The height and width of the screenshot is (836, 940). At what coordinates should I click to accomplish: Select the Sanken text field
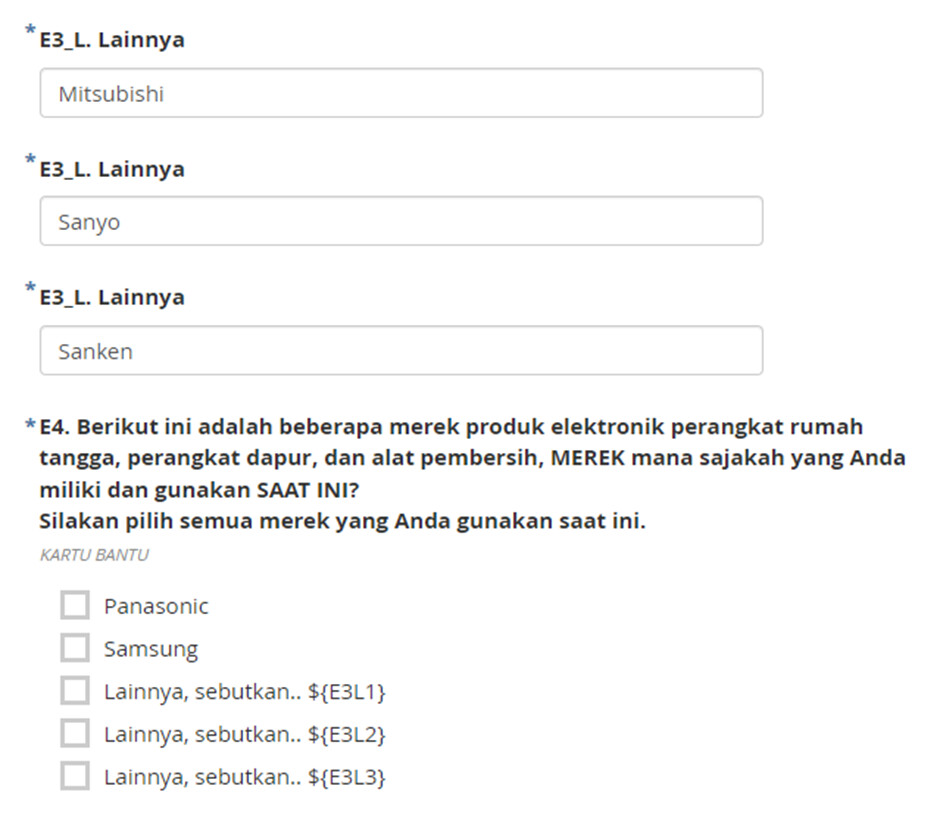click(400, 351)
